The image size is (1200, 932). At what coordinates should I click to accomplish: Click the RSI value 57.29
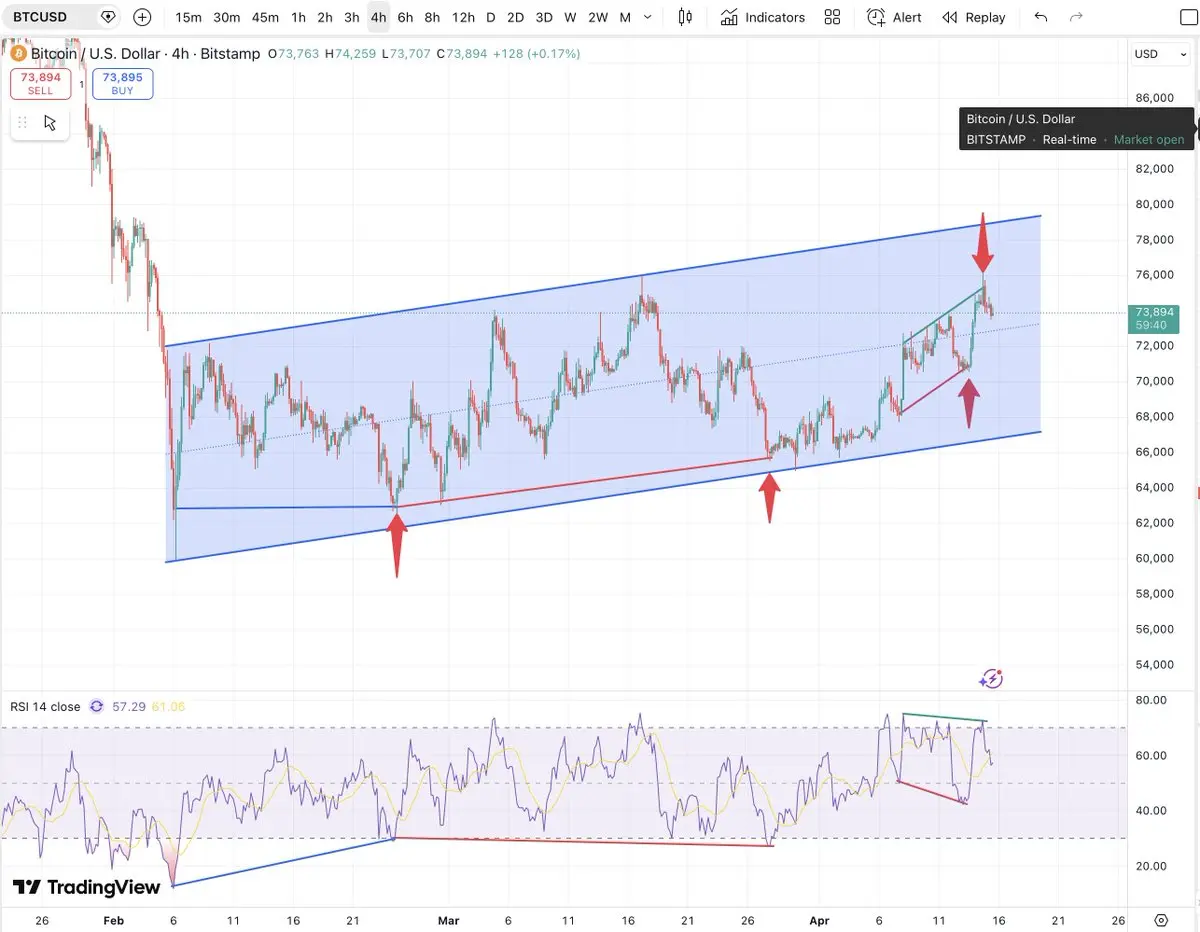pyautogui.click(x=129, y=707)
